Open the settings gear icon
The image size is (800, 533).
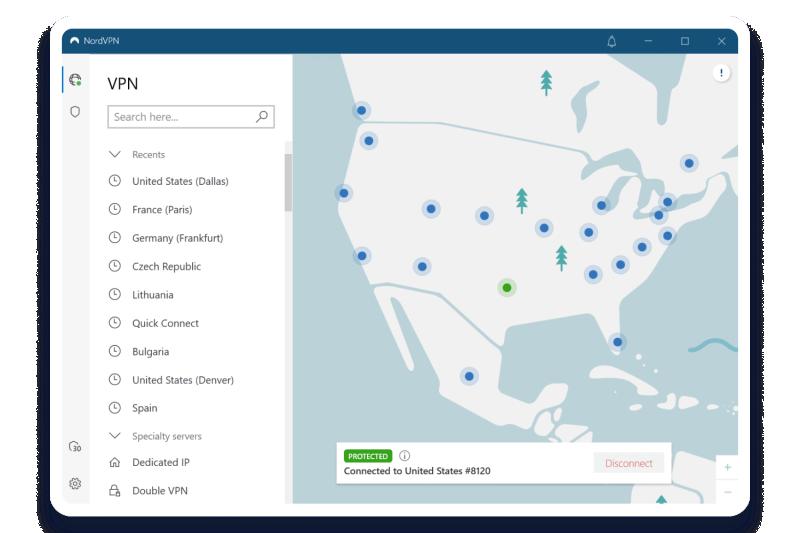(x=75, y=483)
